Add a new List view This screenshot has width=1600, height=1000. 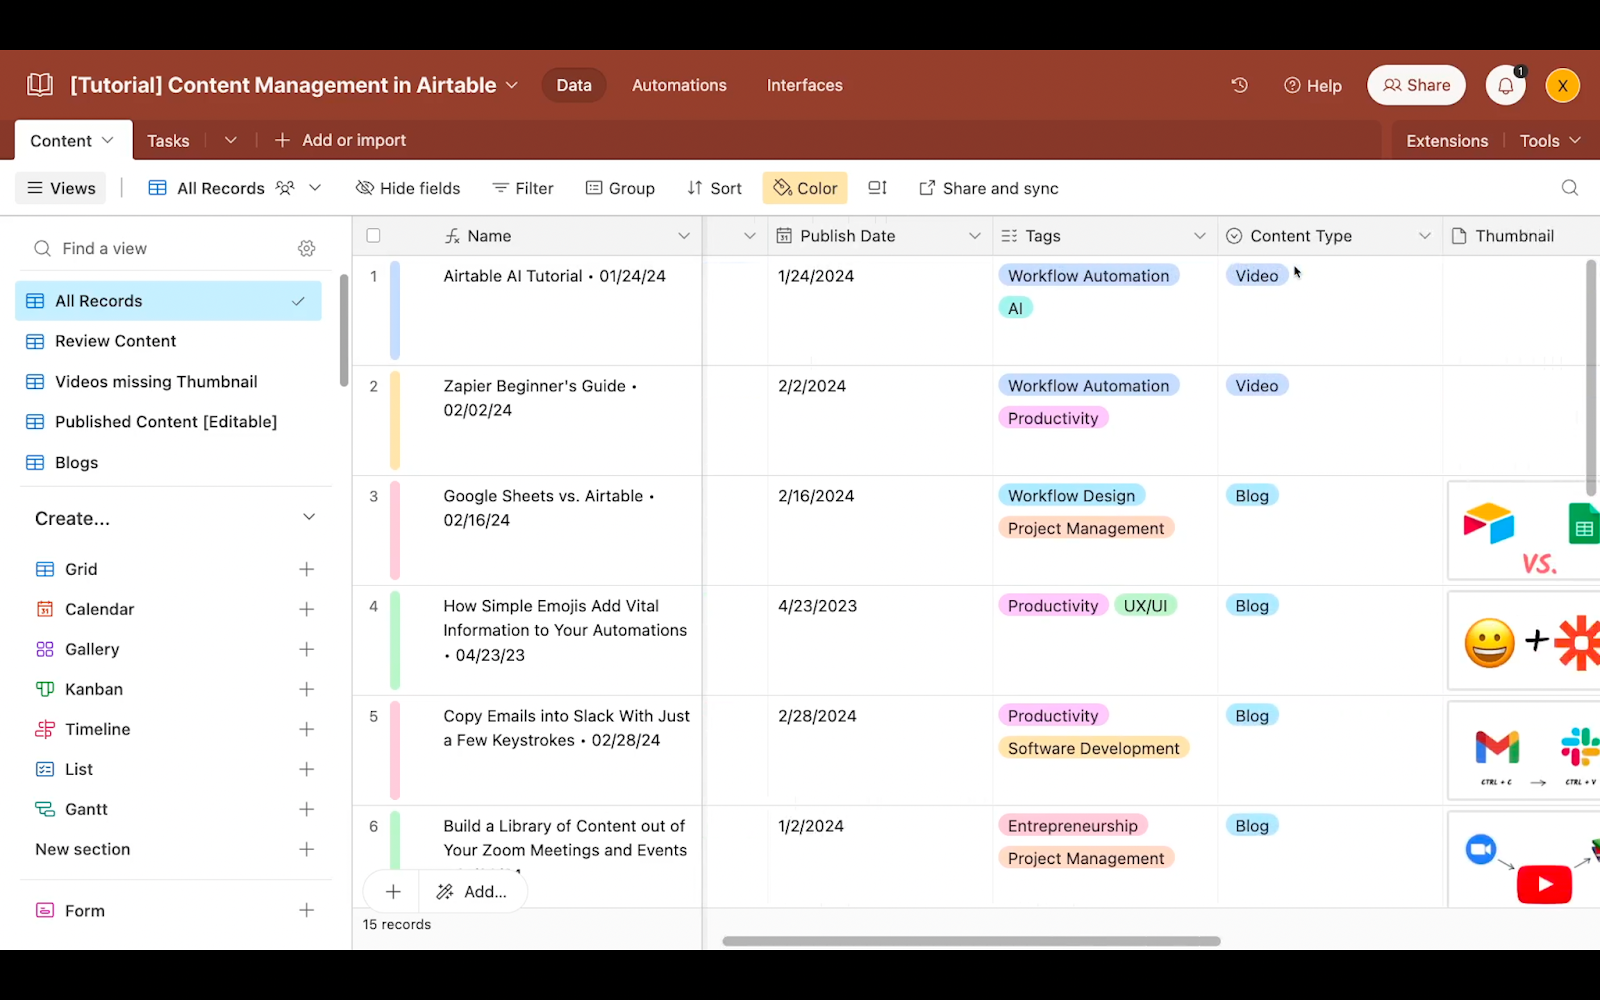[307, 769]
